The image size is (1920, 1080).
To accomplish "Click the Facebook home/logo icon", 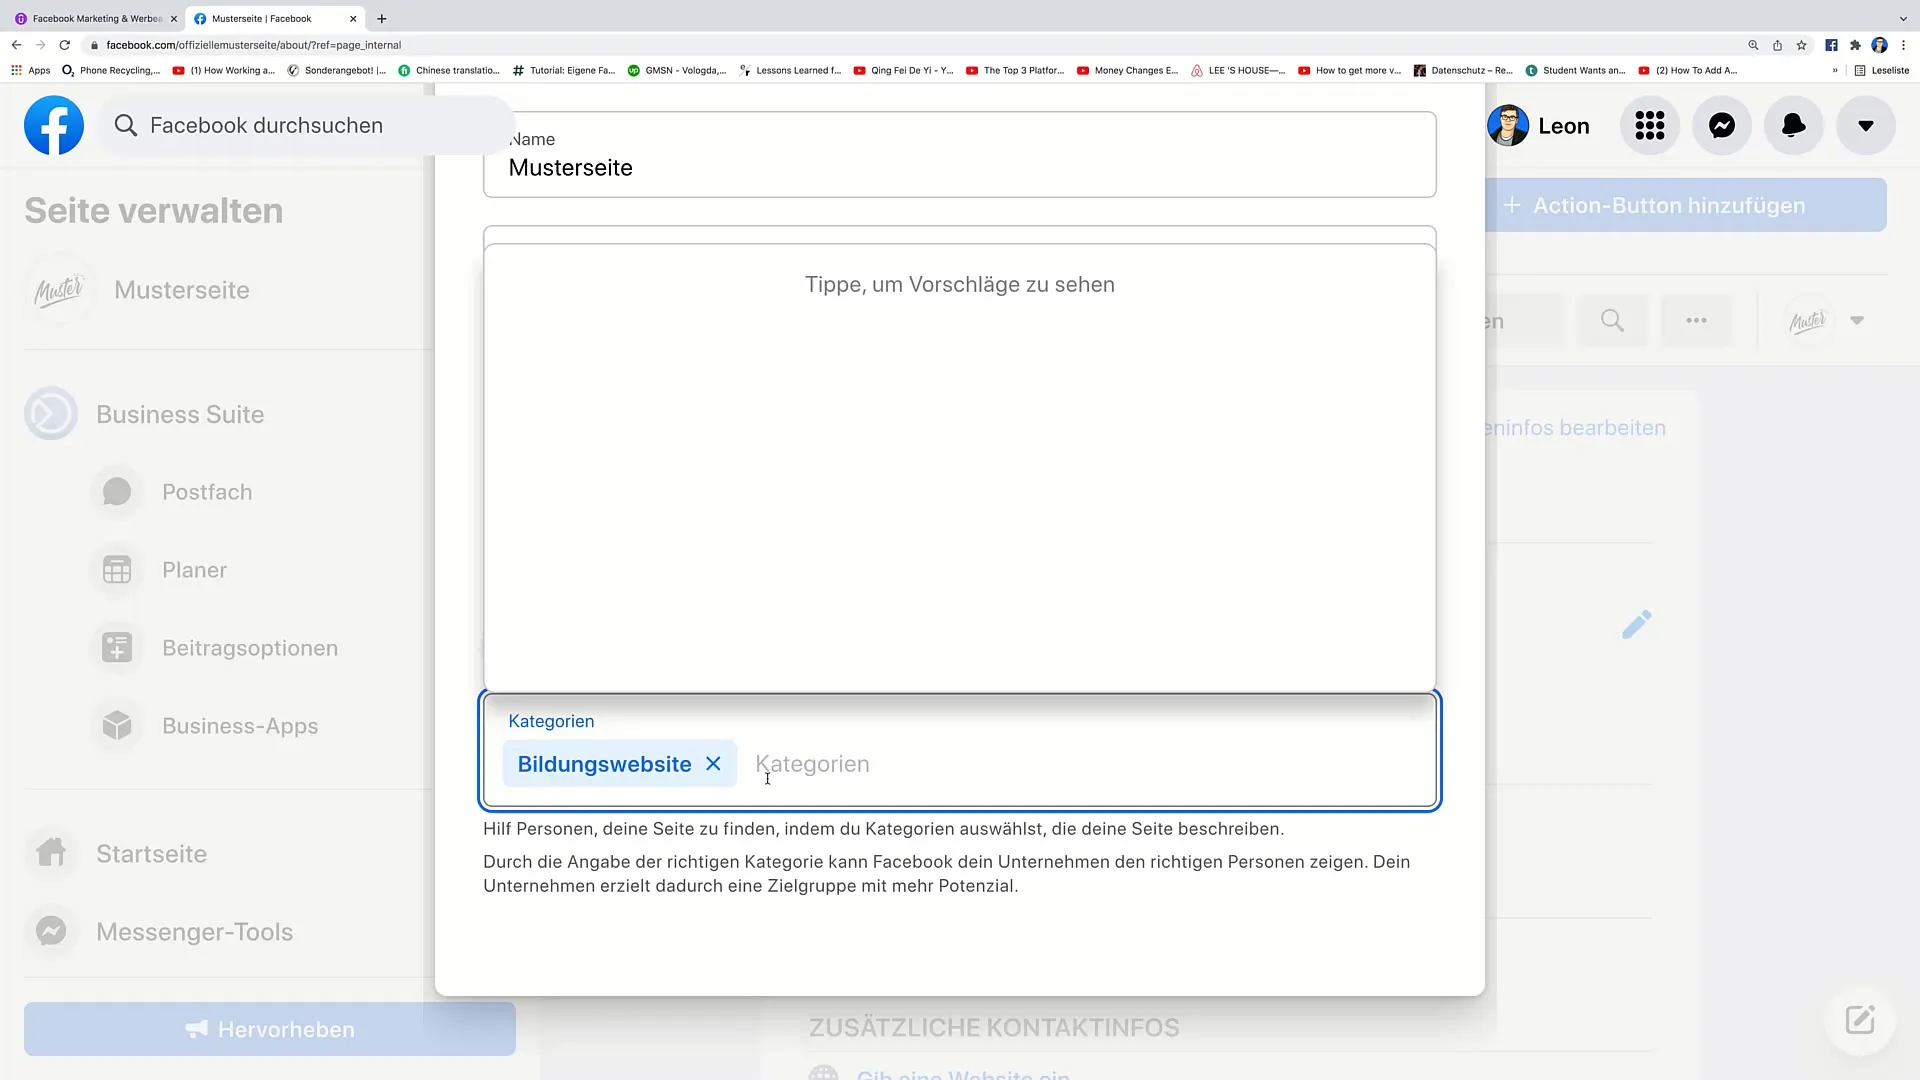I will point(53,125).
